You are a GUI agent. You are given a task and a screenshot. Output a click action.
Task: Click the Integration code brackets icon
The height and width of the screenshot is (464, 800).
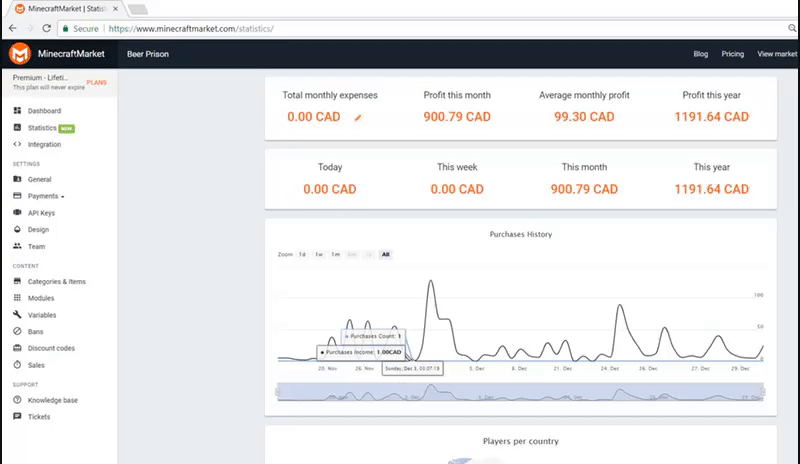point(17,144)
